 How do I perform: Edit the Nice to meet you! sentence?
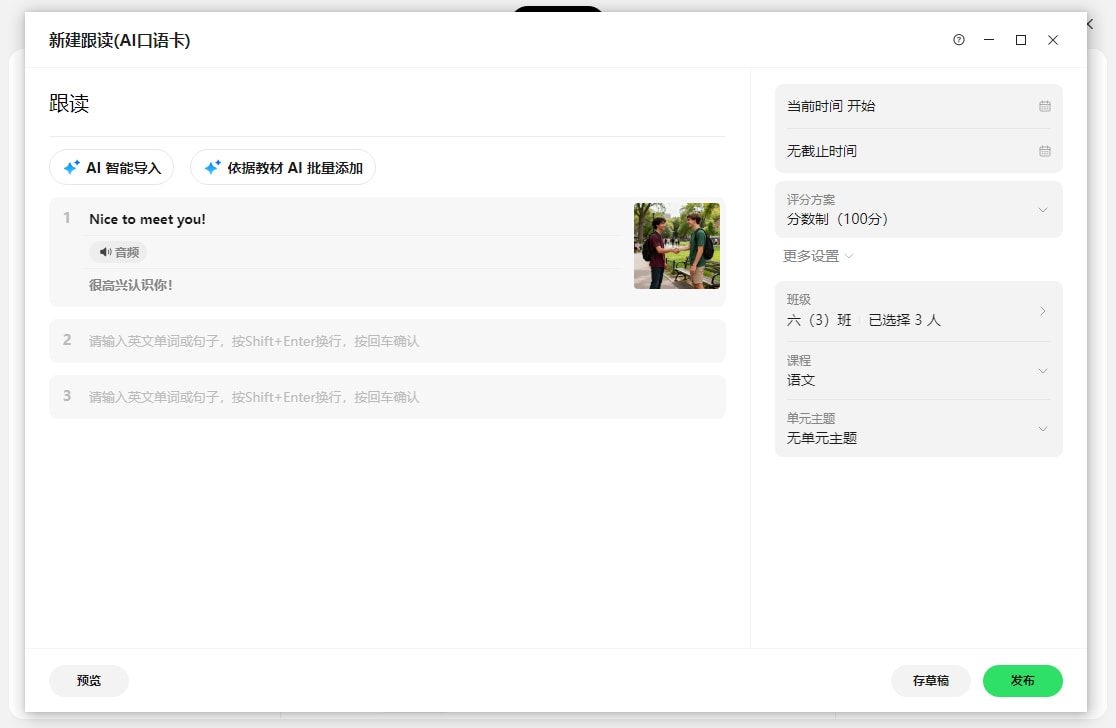click(147, 219)
